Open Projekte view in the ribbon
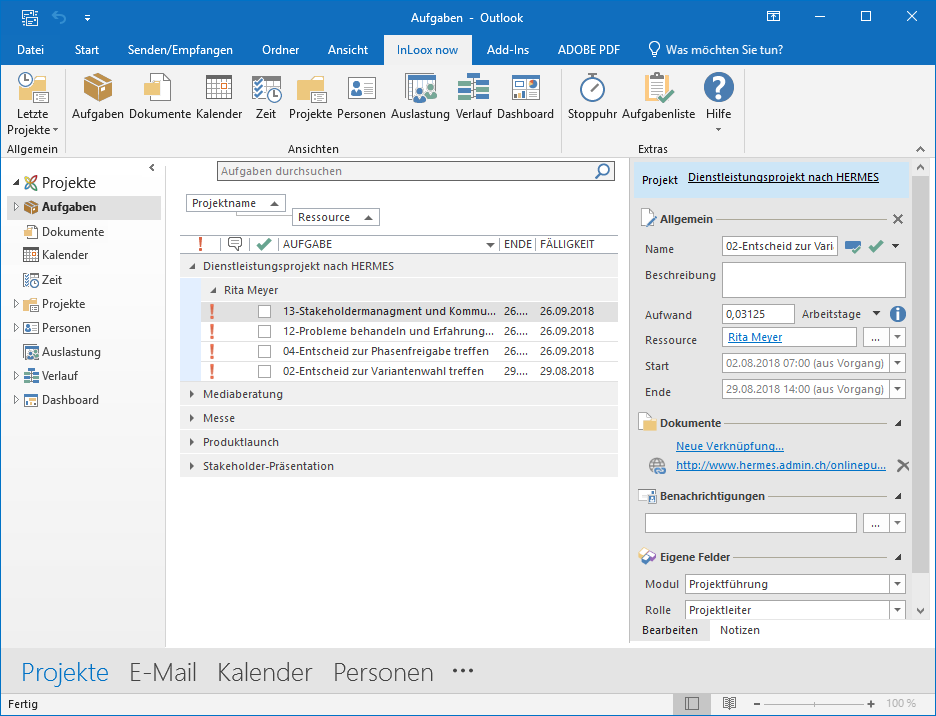The height and width of the screenshot is (716, 936). [310, 97]
